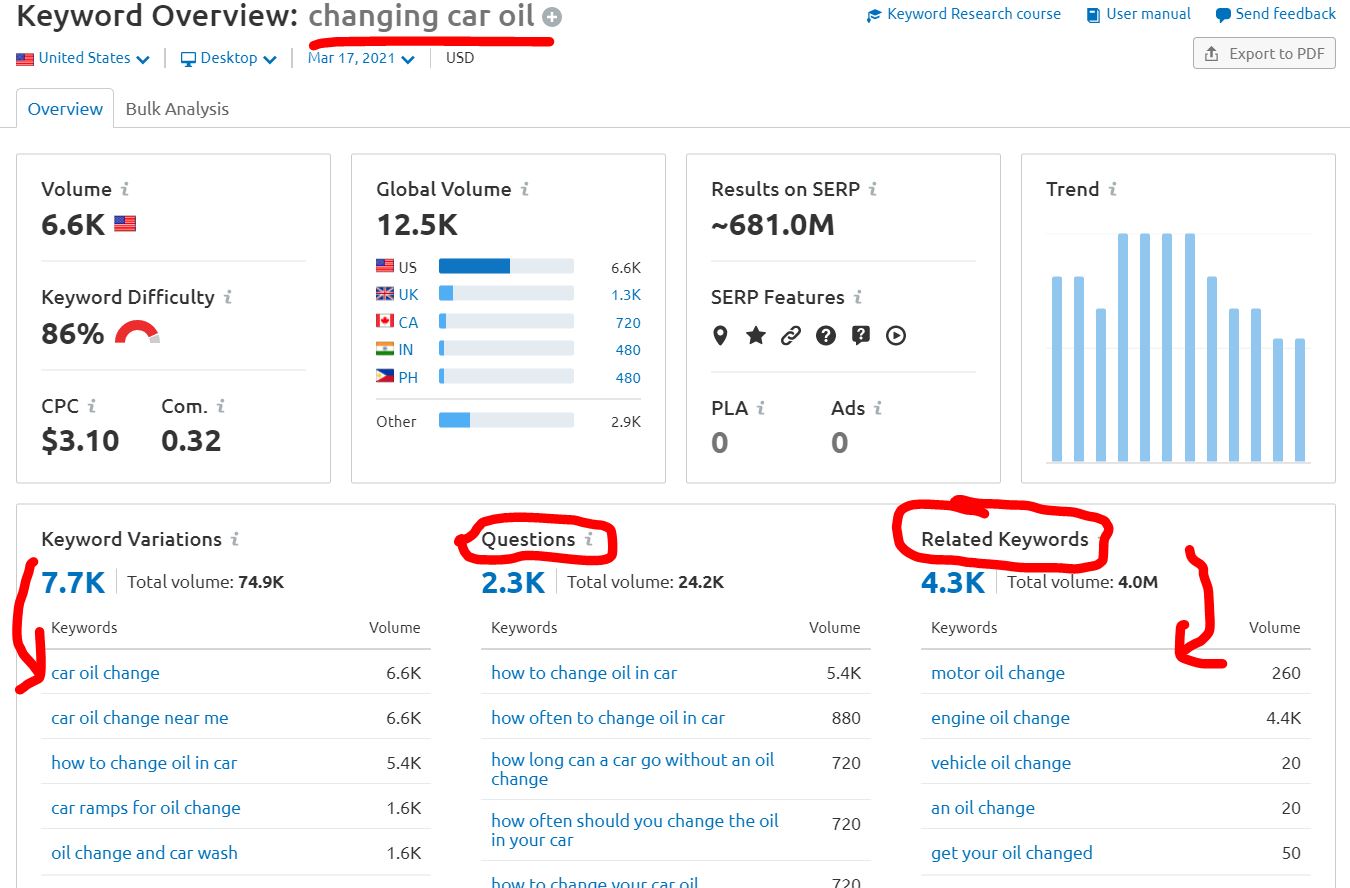This screenshot has width=1350, height=888.
Task: Open the oil change and car wash keyword
Action: 144,853
